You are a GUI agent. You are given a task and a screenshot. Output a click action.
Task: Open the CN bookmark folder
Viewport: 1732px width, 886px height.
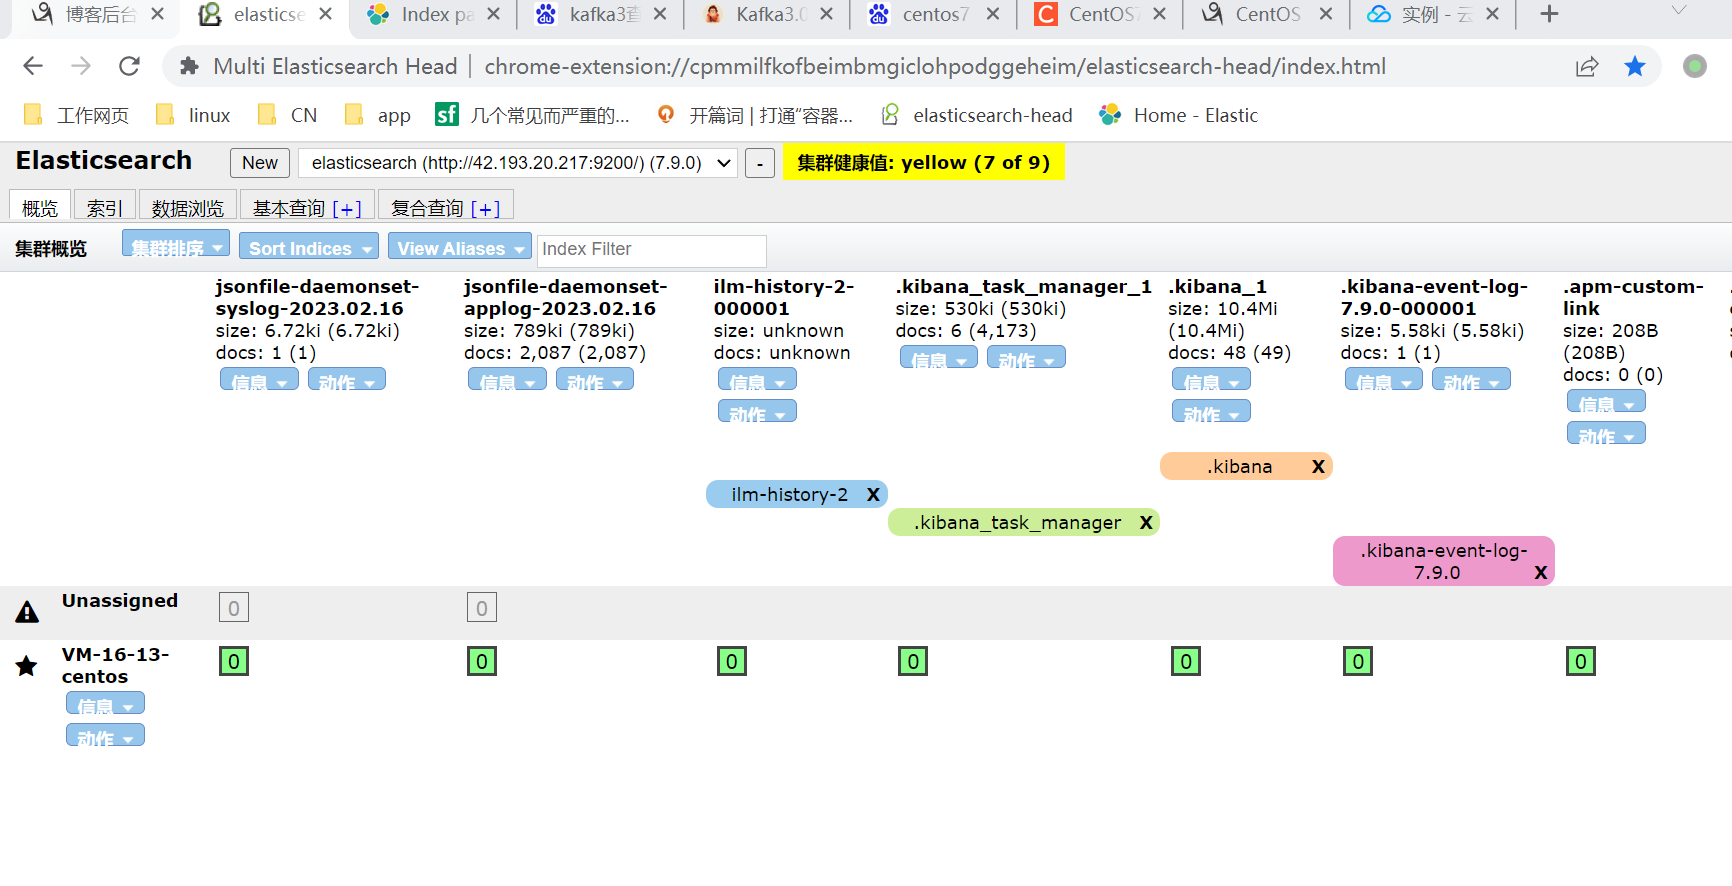tap(287, 115)
